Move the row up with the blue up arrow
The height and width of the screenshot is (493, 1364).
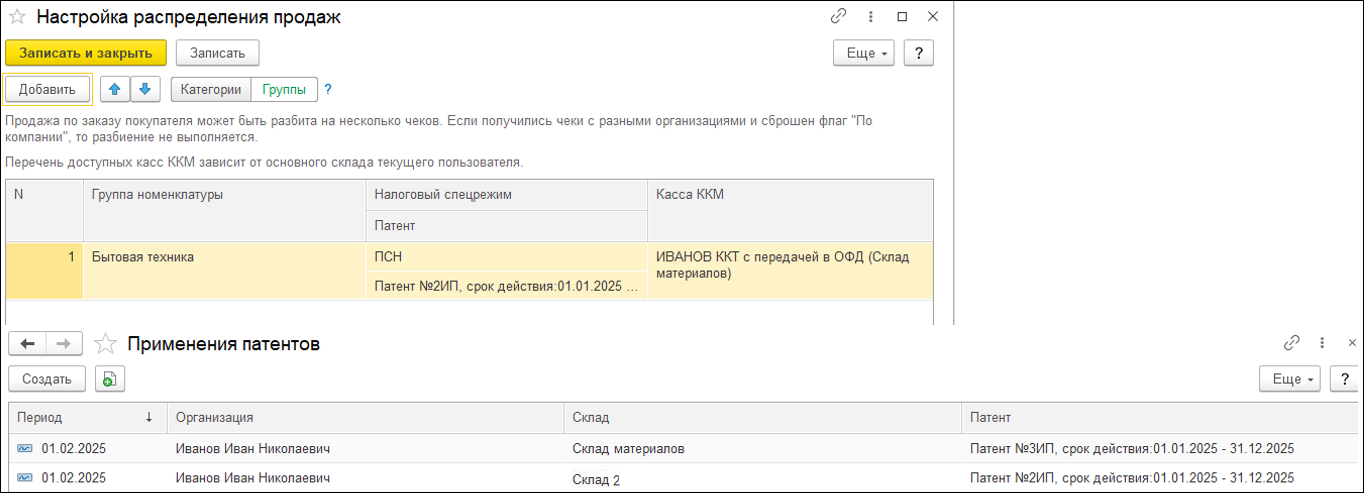pos(114,89)
